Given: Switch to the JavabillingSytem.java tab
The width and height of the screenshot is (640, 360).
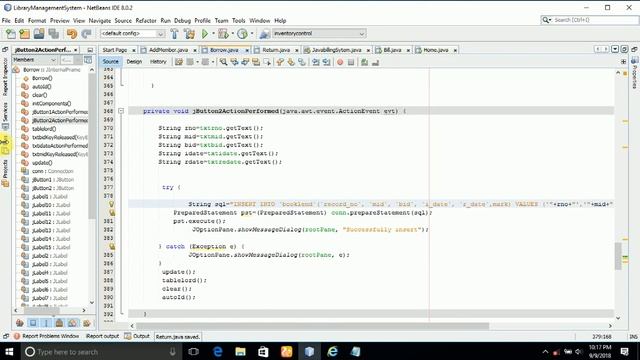Looking at the screenshot, I should pos(336,50).
